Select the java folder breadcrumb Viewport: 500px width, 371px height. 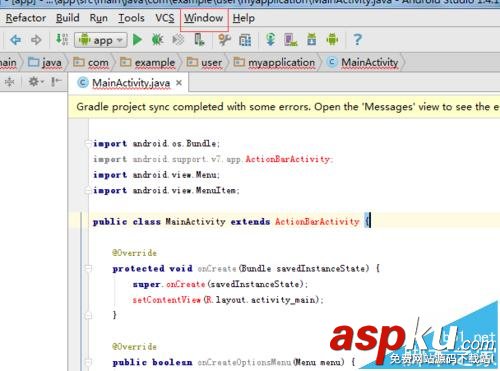45,62
